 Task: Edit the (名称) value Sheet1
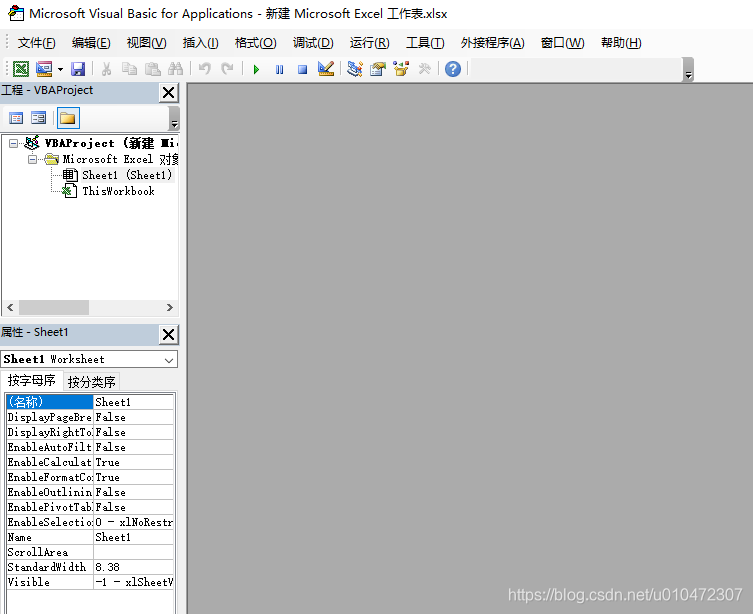coord(134,402)
